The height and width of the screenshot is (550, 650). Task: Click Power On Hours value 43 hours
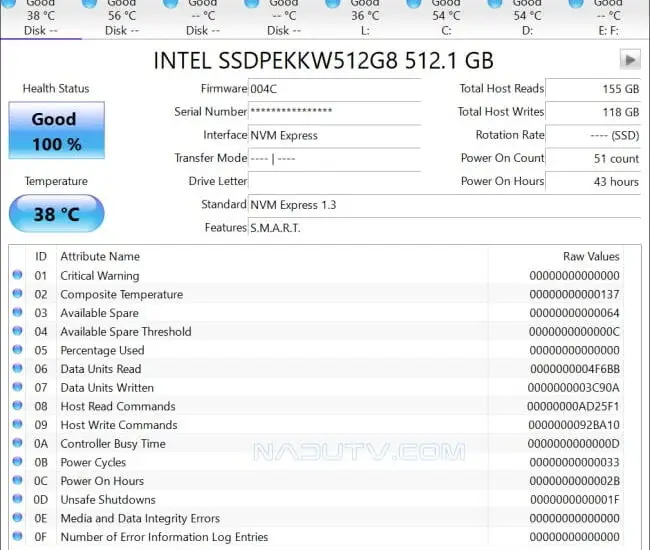pos(593,182)
